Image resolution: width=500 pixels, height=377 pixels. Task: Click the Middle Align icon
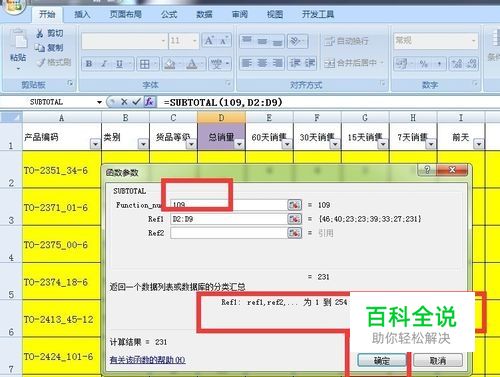point(262,41)
